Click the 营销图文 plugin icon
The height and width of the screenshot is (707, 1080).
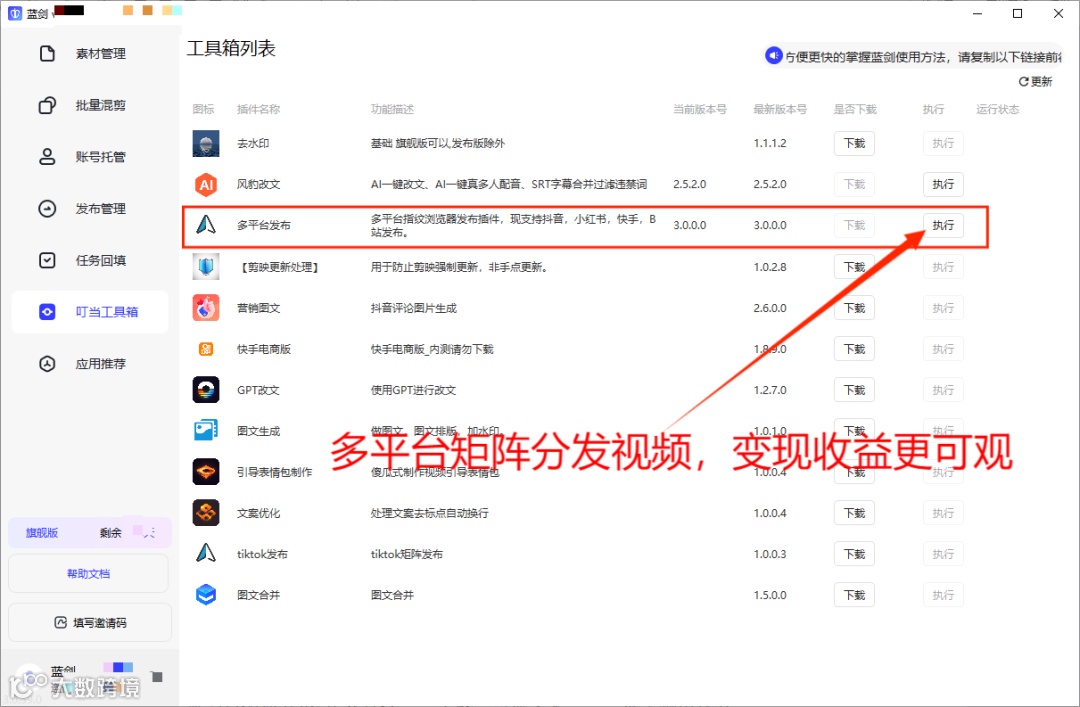[x=206, y=308]
